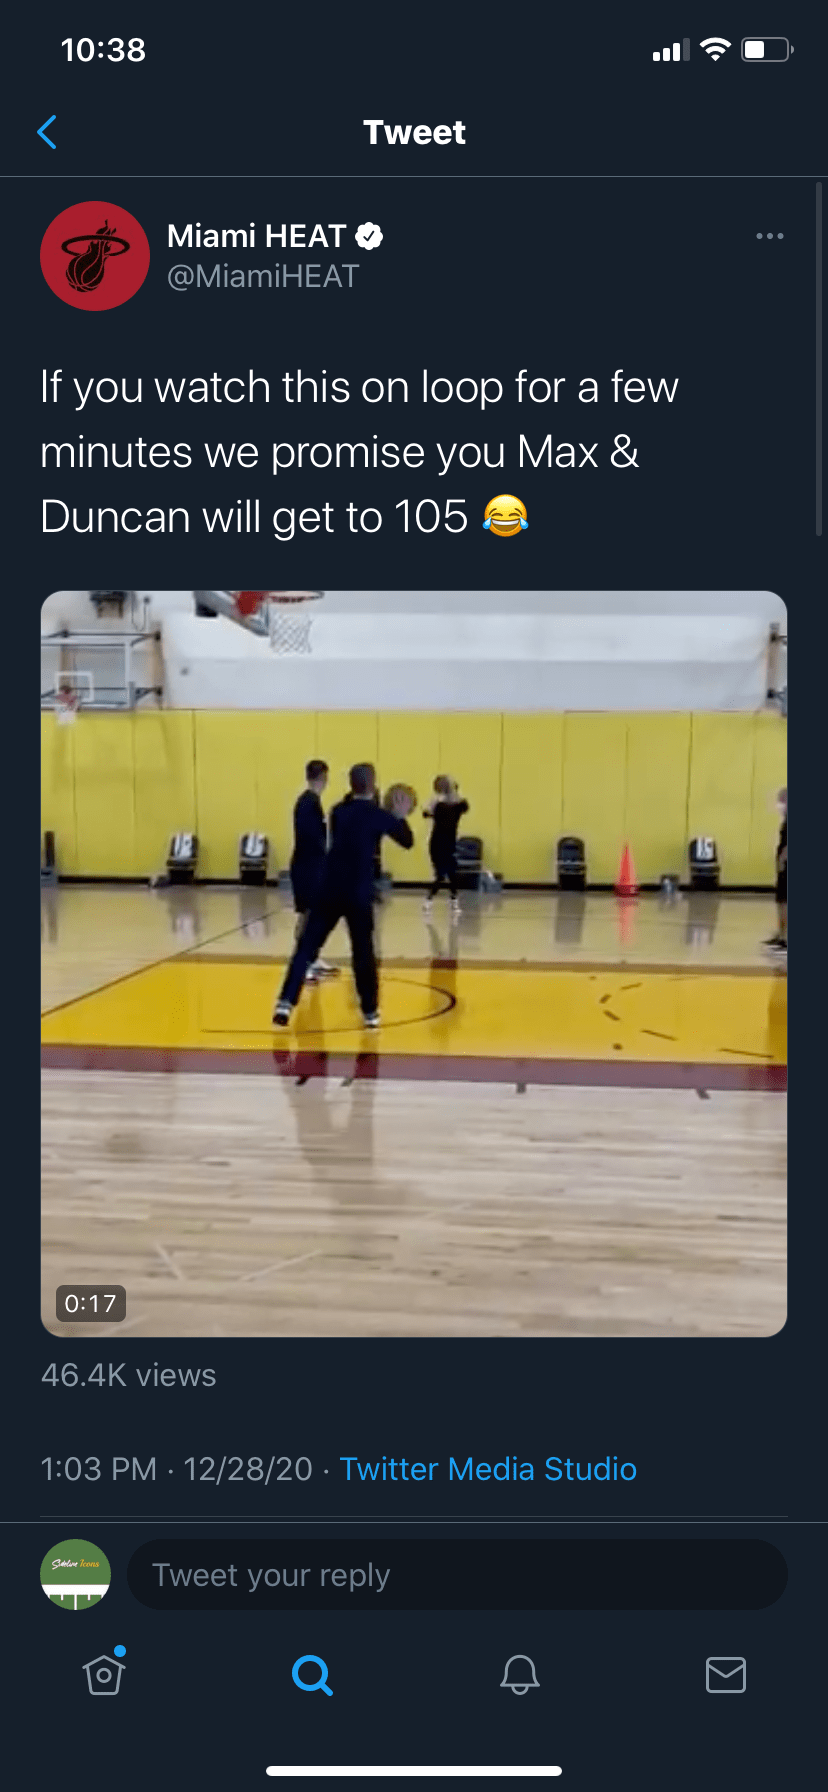Open Miami HEAT profile picture
This screenshot has height=1792, width=828.
tap(95, 256)
